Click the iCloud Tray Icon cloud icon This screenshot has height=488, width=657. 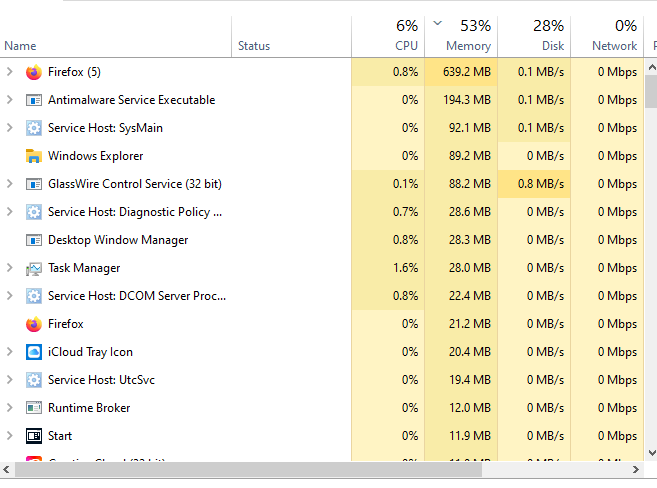[34, 352]
